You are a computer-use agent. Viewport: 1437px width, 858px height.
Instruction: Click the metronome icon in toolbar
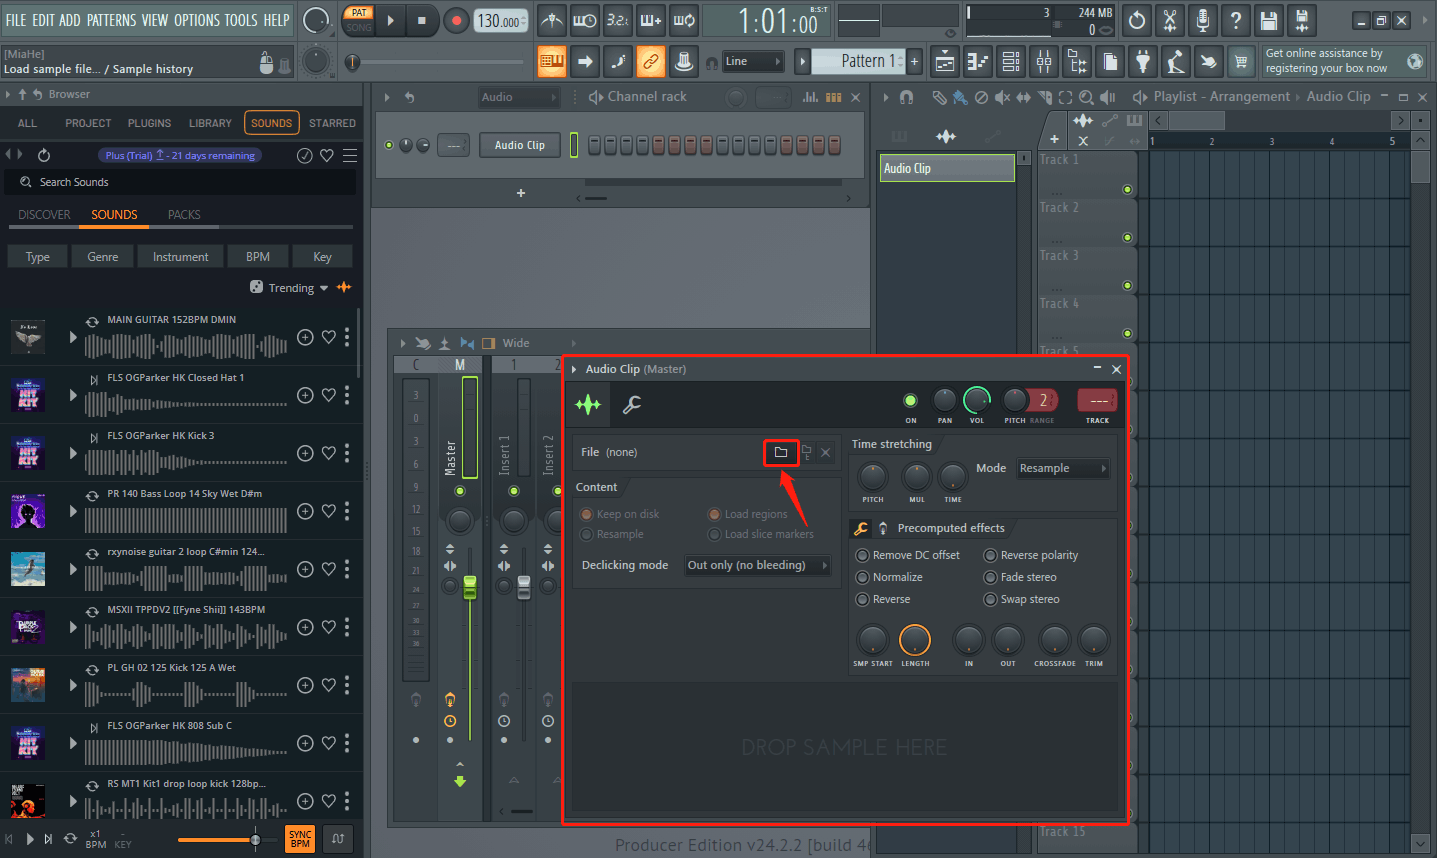click(x=551, y=20)
